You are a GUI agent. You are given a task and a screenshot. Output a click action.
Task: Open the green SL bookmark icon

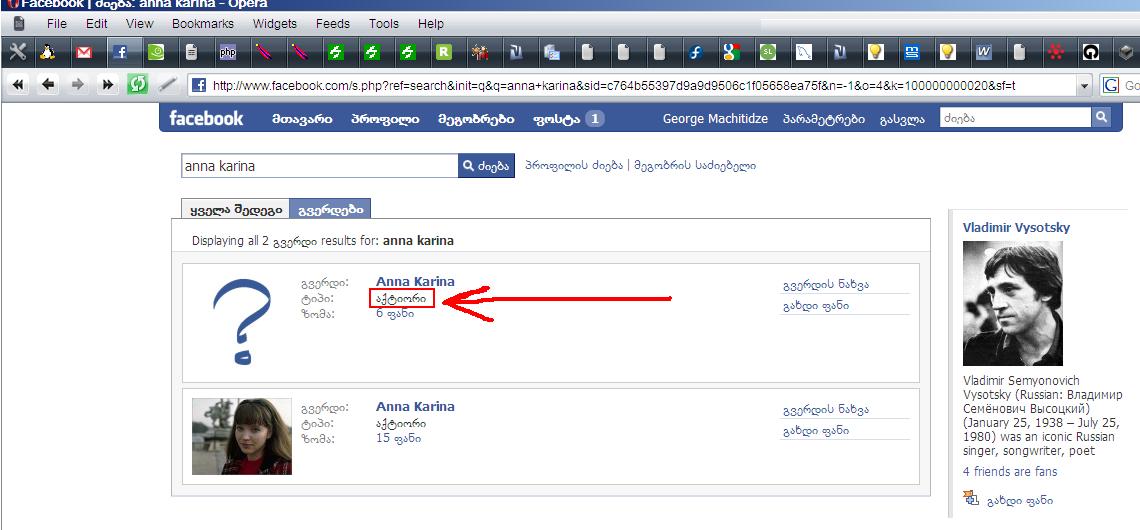768,52
